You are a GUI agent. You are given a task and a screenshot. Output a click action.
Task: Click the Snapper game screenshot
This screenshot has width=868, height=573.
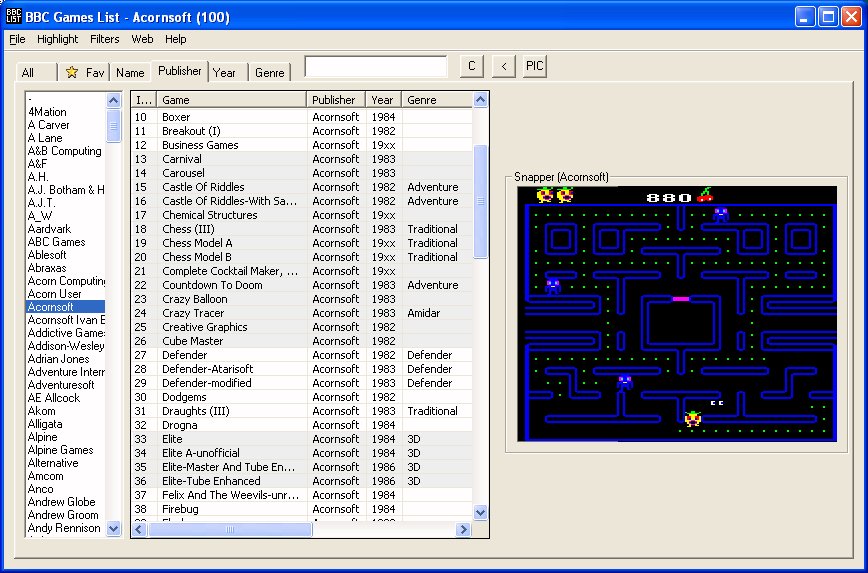pos(677,314)
